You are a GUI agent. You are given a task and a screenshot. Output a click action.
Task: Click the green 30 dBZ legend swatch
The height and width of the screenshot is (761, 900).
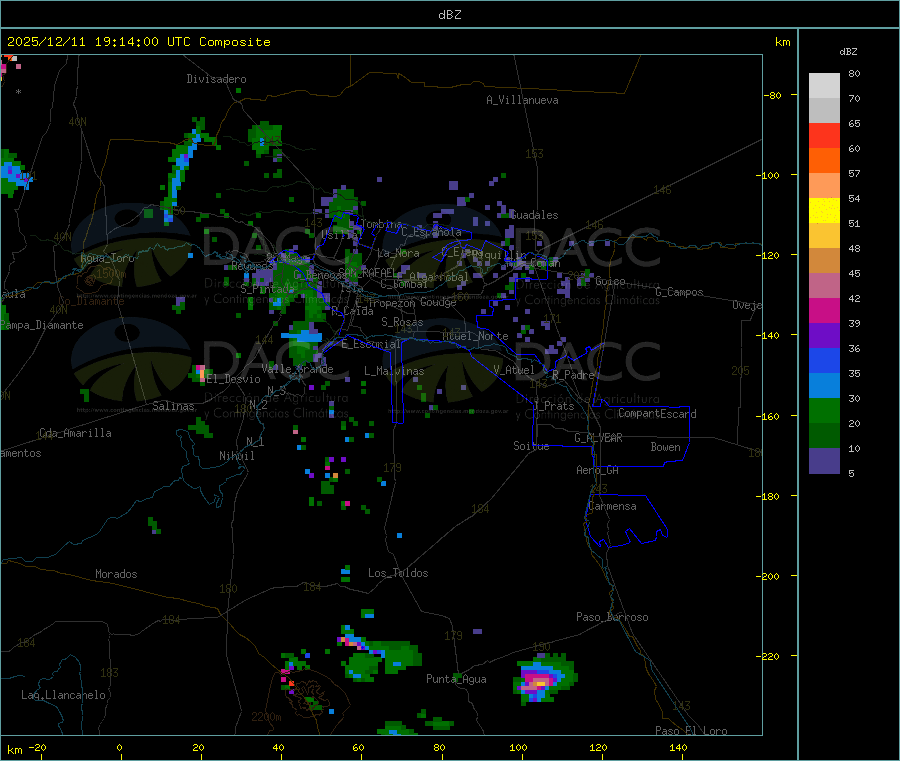coord(824,410)
